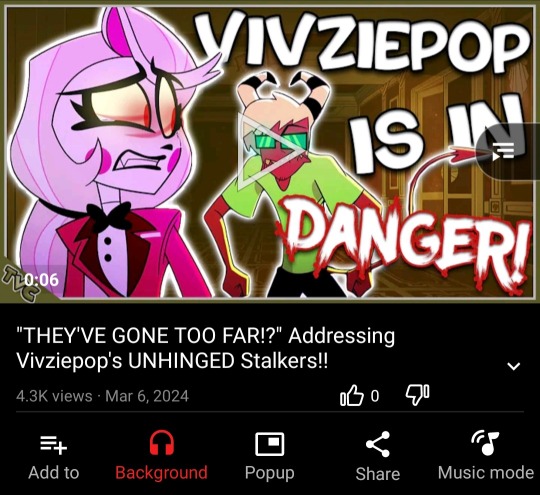This screenshot has width=540, height=495.
Task: Click the Music mode label
Action: point(486,472)
